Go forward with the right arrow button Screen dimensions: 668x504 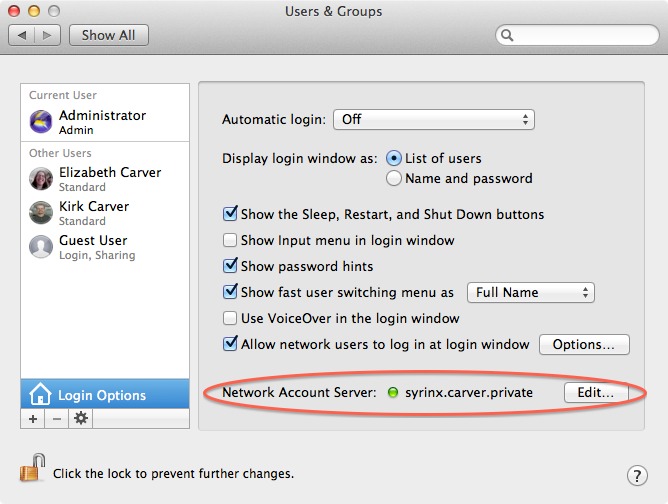49,35
